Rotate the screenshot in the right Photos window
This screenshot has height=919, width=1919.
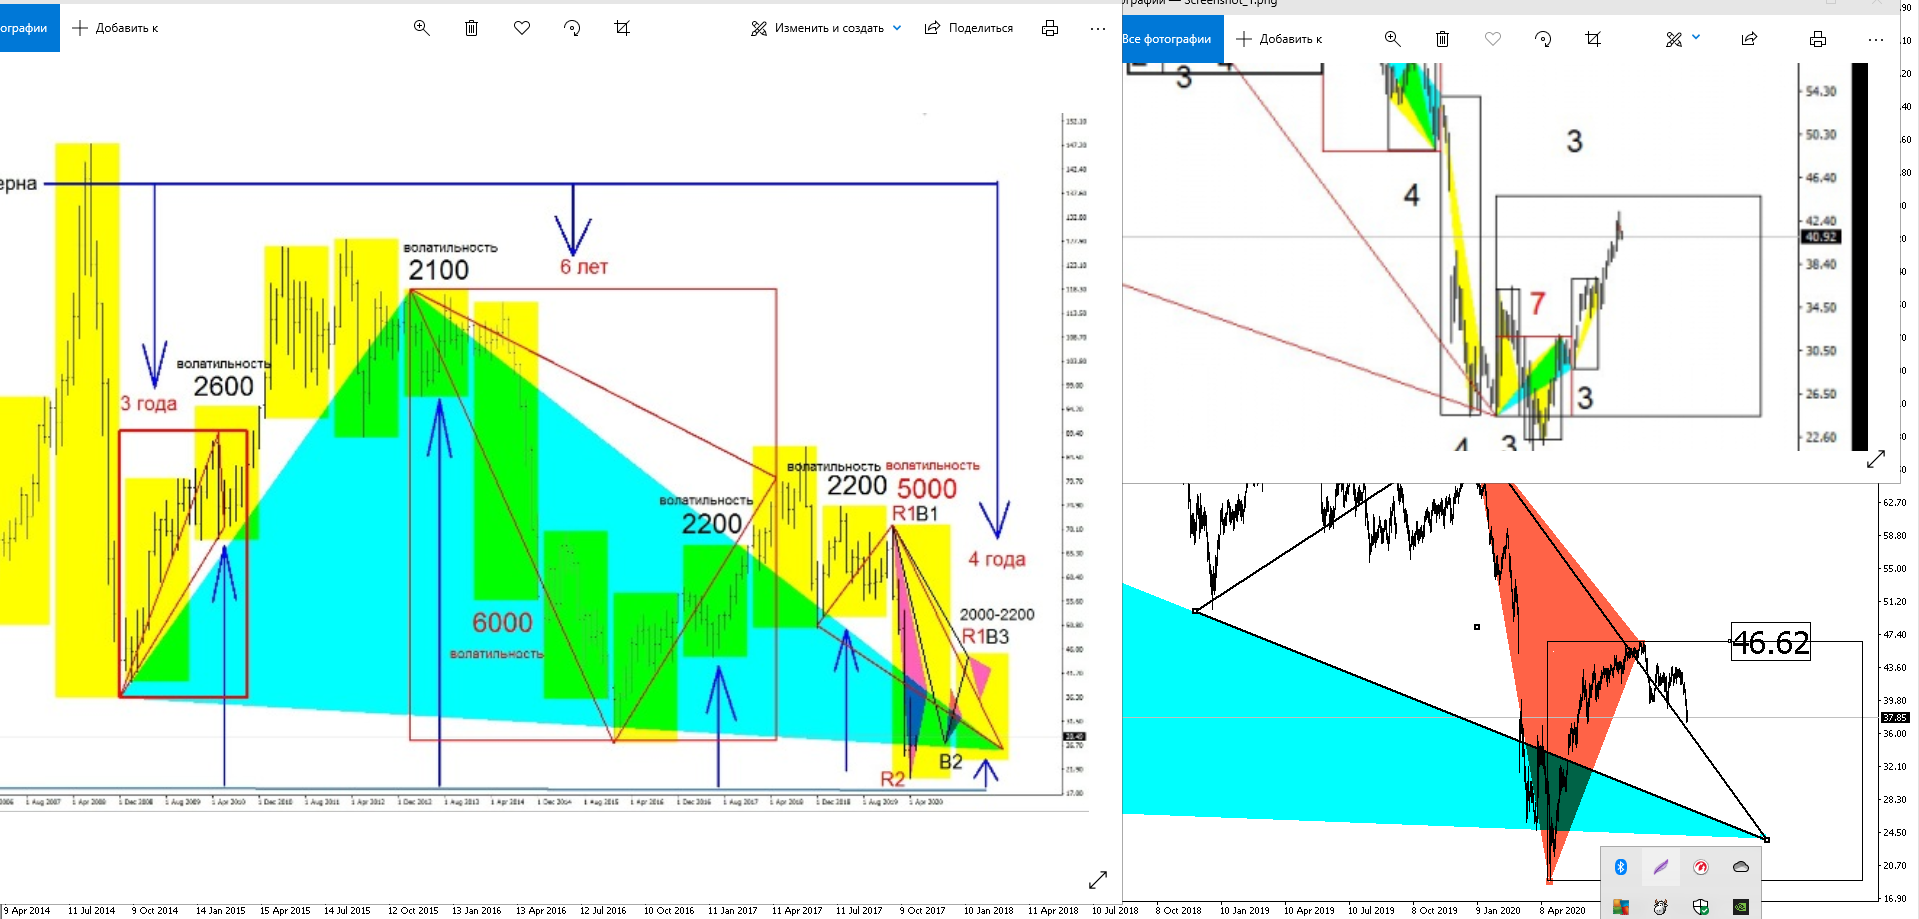point(1543,39)
